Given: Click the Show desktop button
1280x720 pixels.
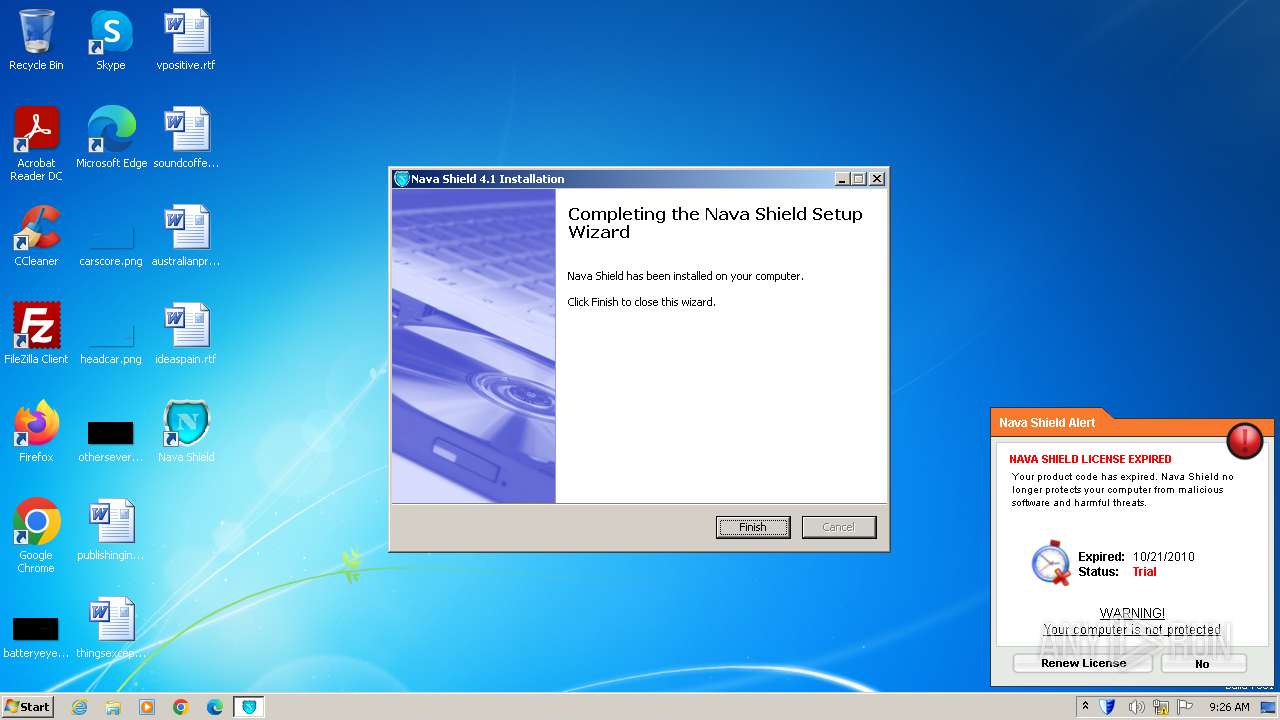Looking at the screenshot, I should pos(1269,707).
